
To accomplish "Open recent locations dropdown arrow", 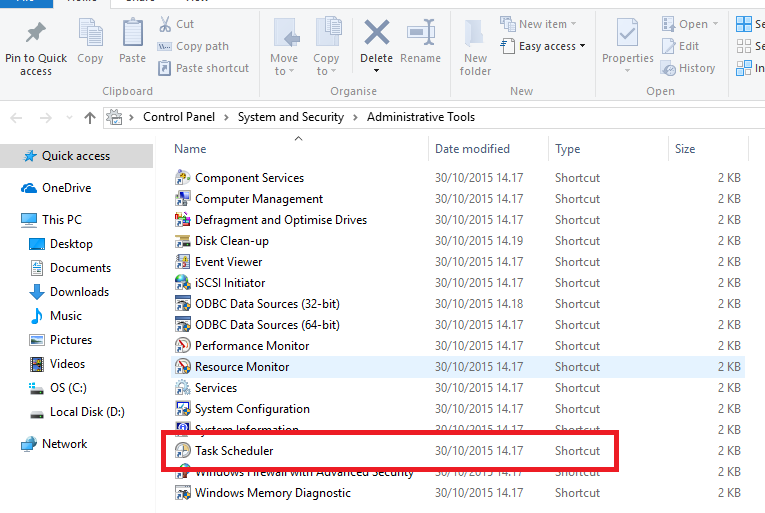I will (69, 118).
